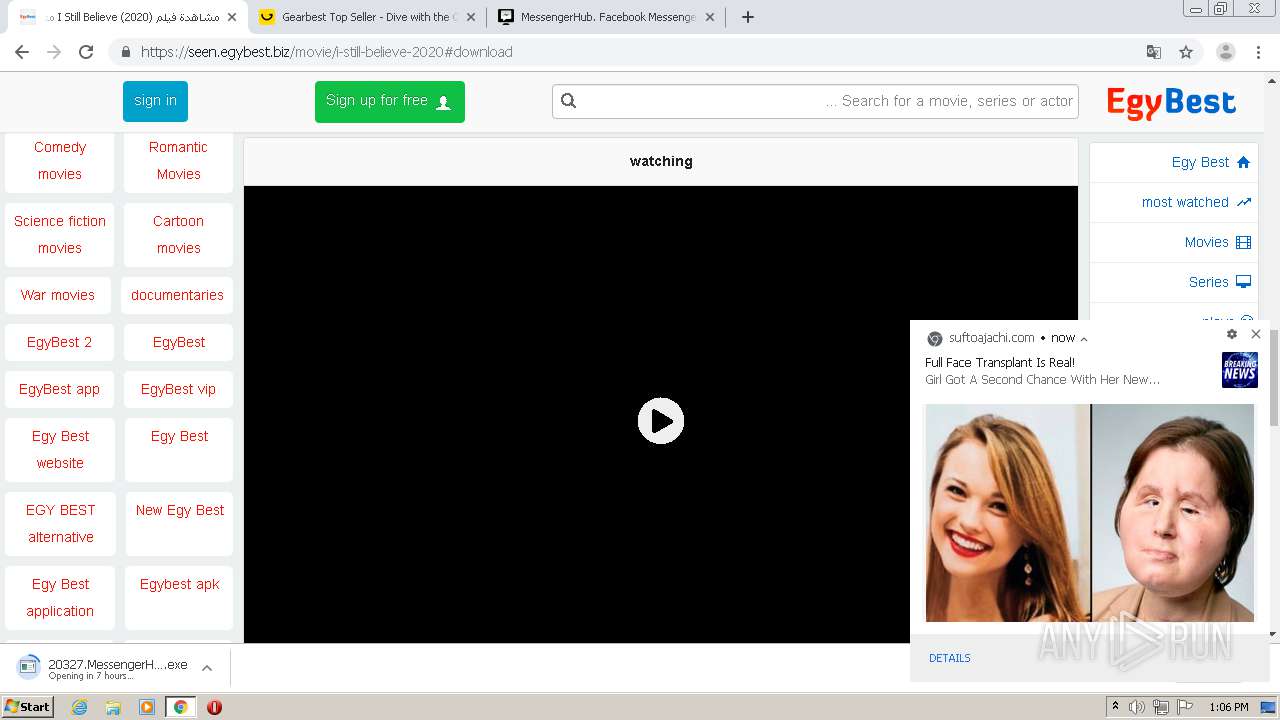Open most watched in sidebar
The height and width of the screenshot is (720, 1280).
1196,202
